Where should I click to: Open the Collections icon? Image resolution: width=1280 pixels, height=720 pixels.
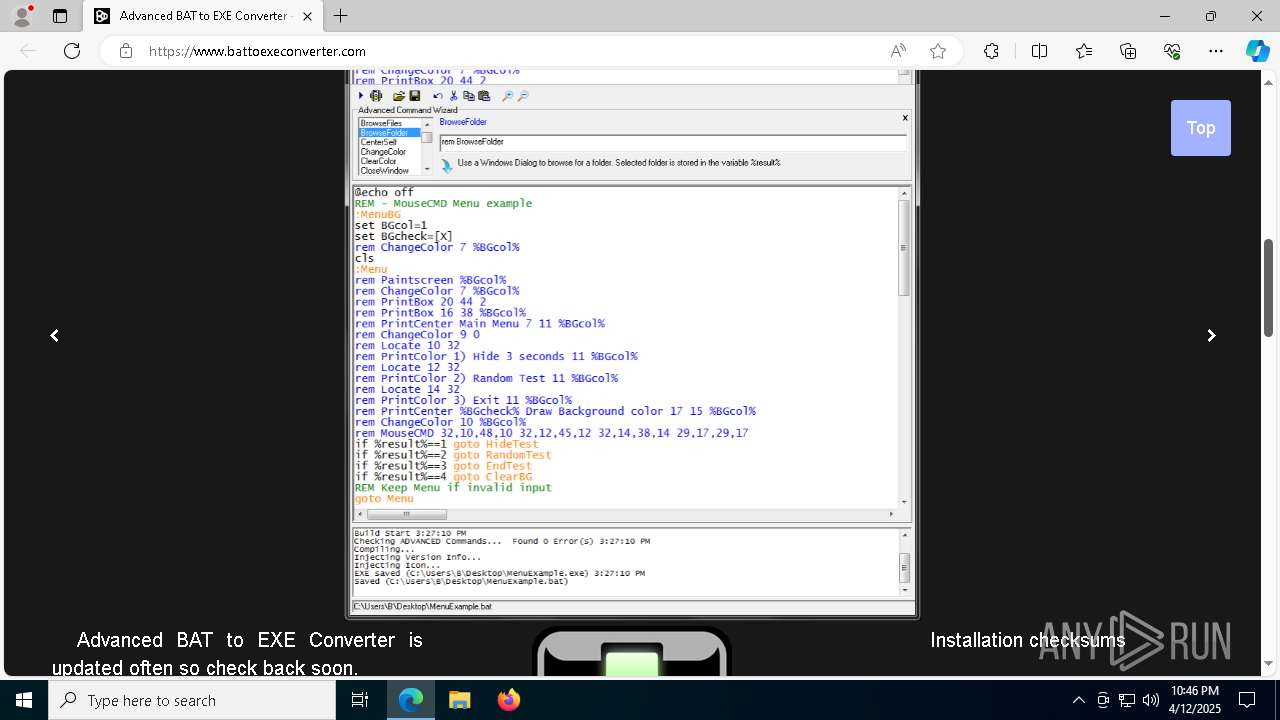(x=1128, y=51)
